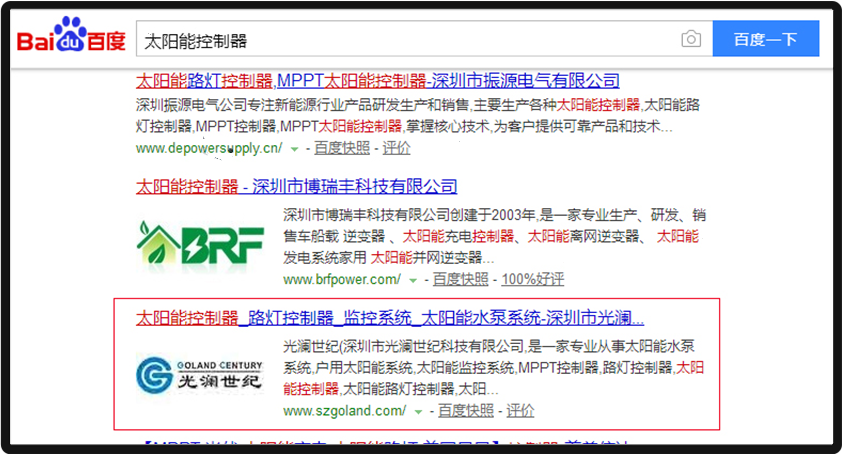Click the Baidu logo
Image resolution: width=843 pixels, height=454 pixels.
(x=71, y=39)
